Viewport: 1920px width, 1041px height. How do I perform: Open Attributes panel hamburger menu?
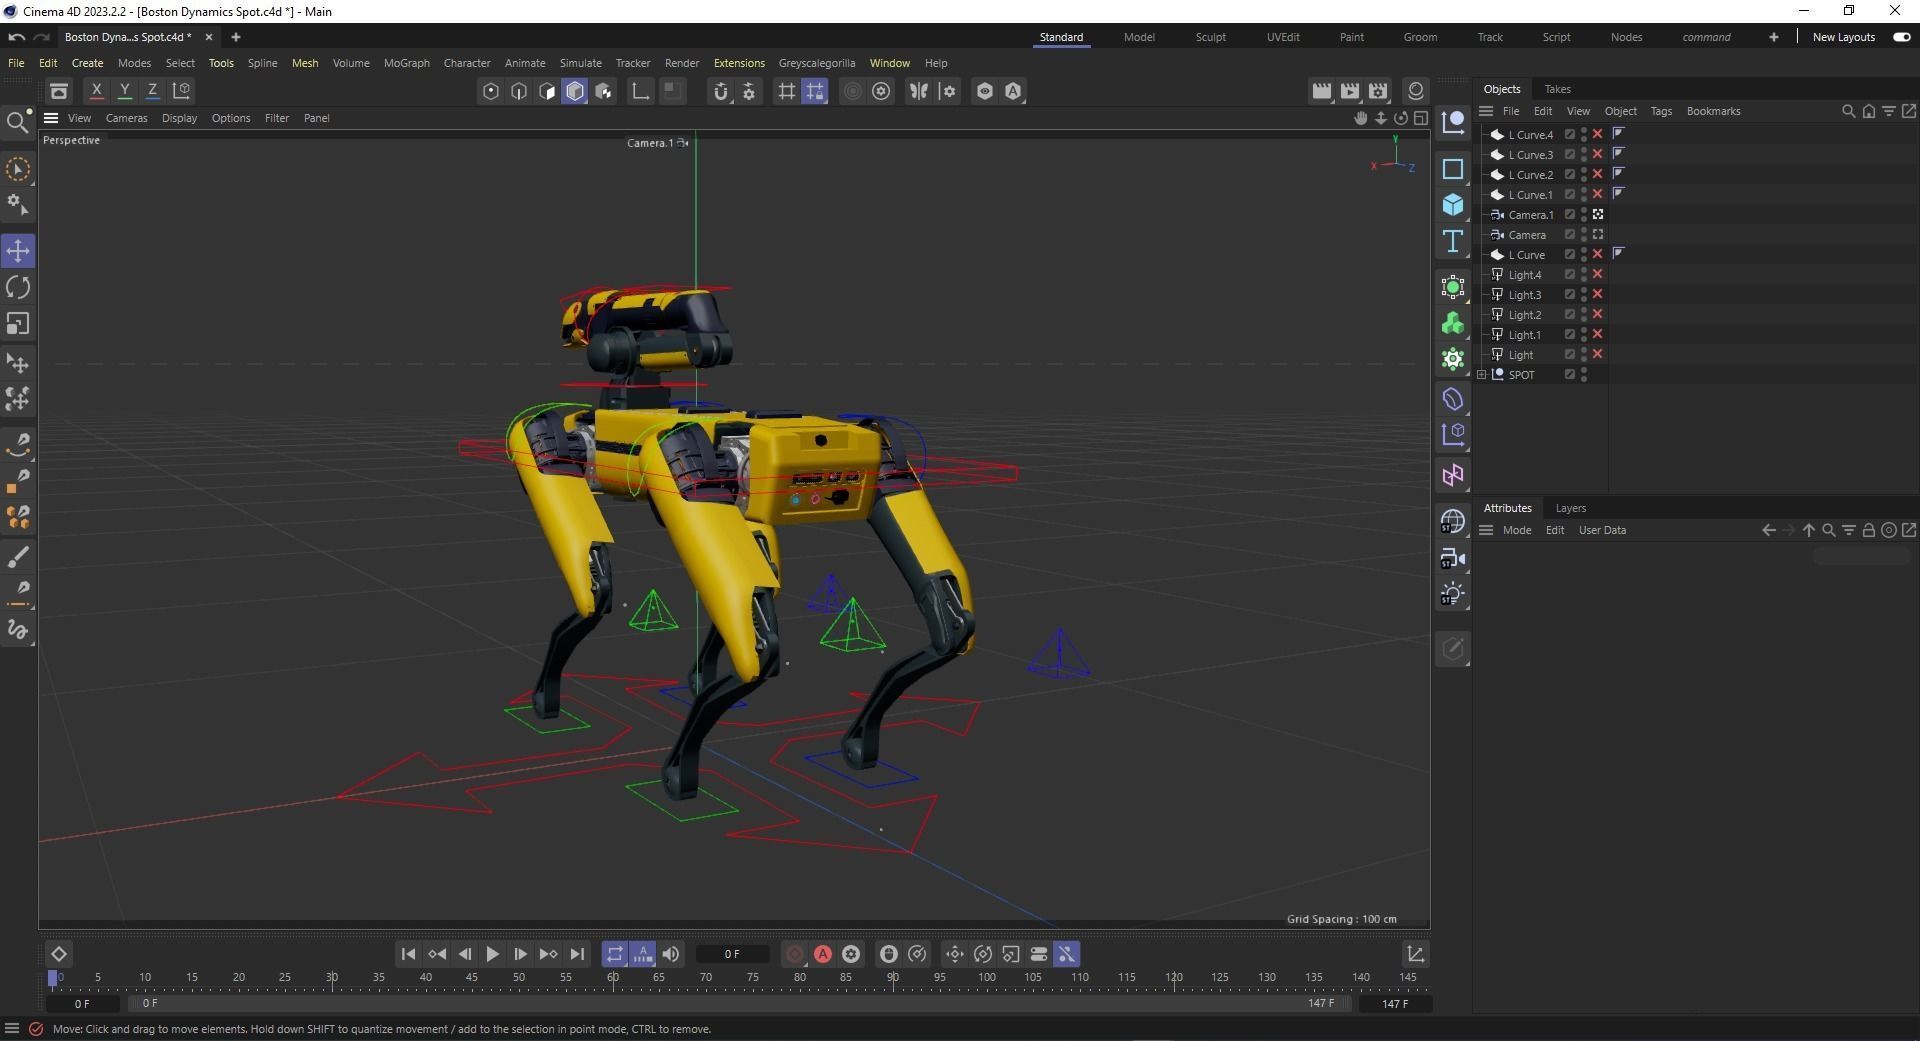click(x=1486, y=530)
